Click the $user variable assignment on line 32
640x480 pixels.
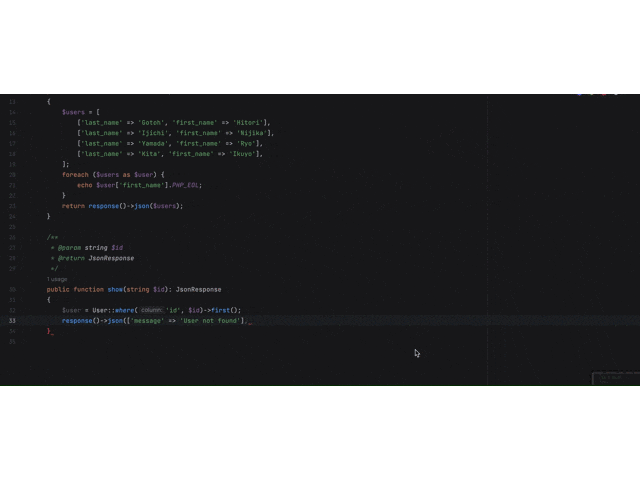click(71, 310)
